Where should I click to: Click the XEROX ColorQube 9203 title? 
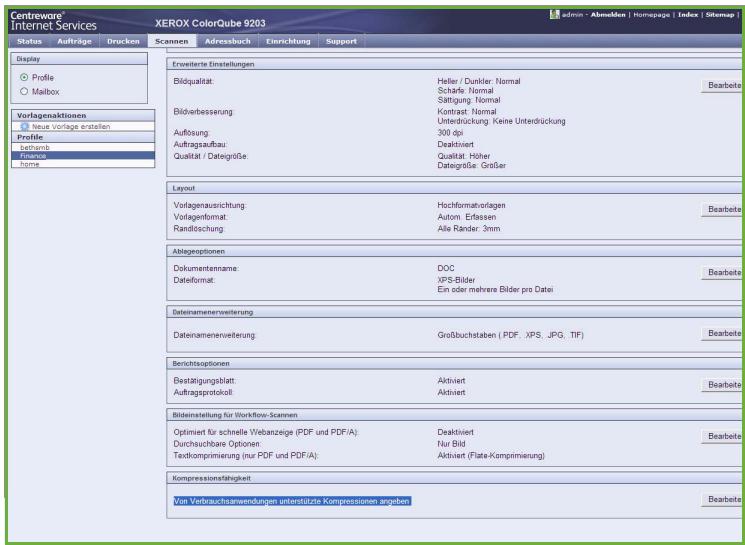click(x=210, y=23)
